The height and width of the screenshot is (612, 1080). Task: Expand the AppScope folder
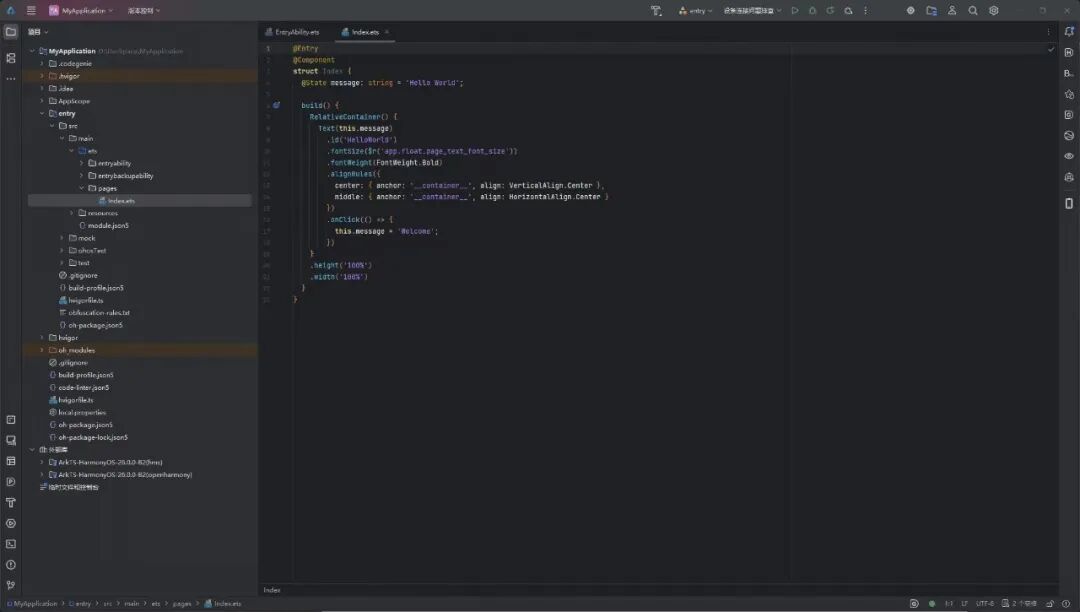(42, 101)
